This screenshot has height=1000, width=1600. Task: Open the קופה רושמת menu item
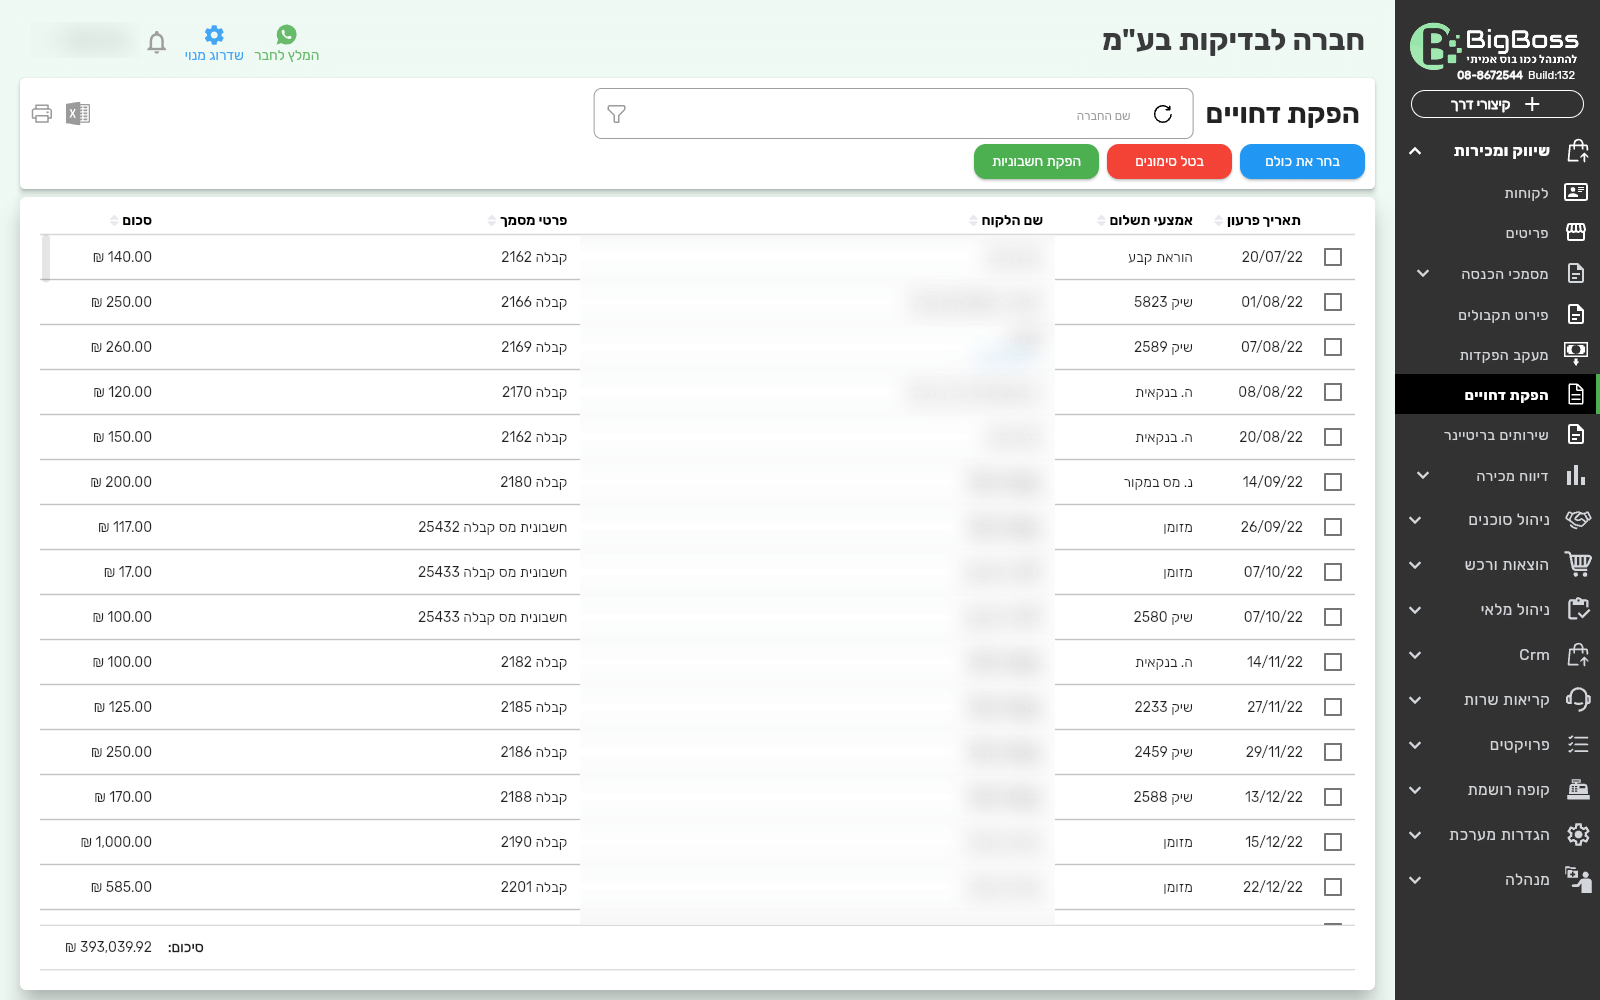pos(1497,790)
